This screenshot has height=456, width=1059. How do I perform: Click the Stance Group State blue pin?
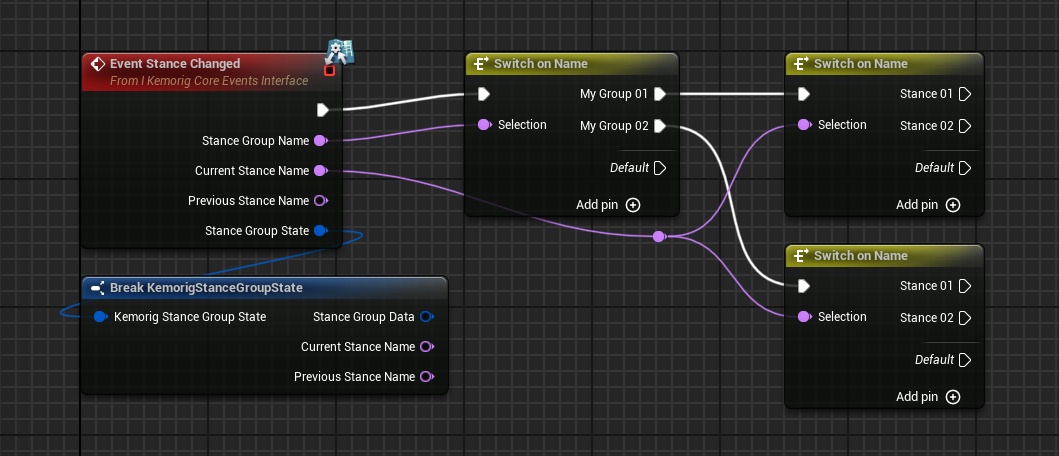tap(320, 231)
